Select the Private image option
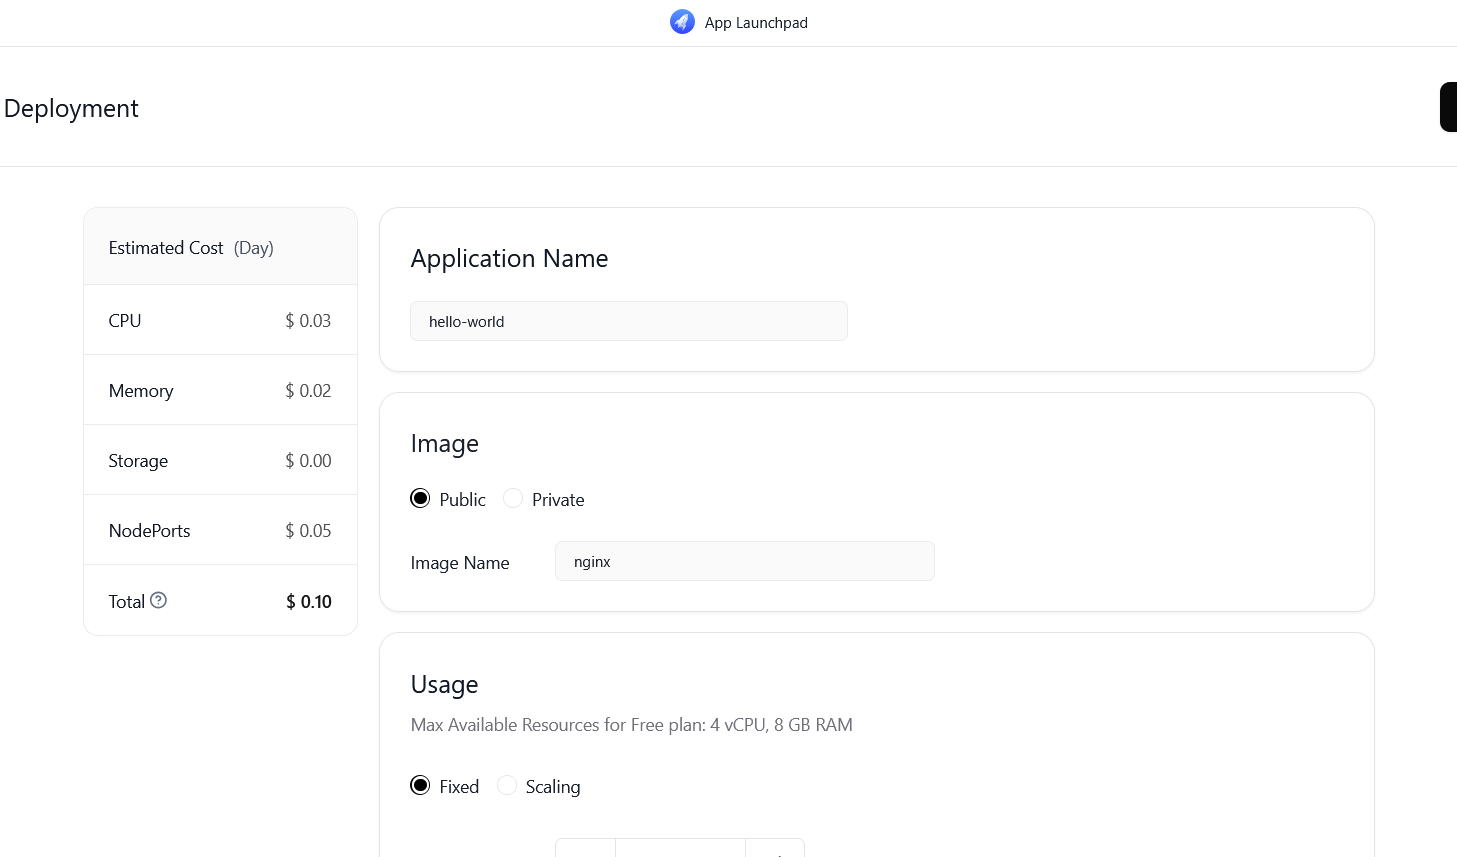Image resolution: width=1457 pixels, height=857 pixels. [513, 498]
